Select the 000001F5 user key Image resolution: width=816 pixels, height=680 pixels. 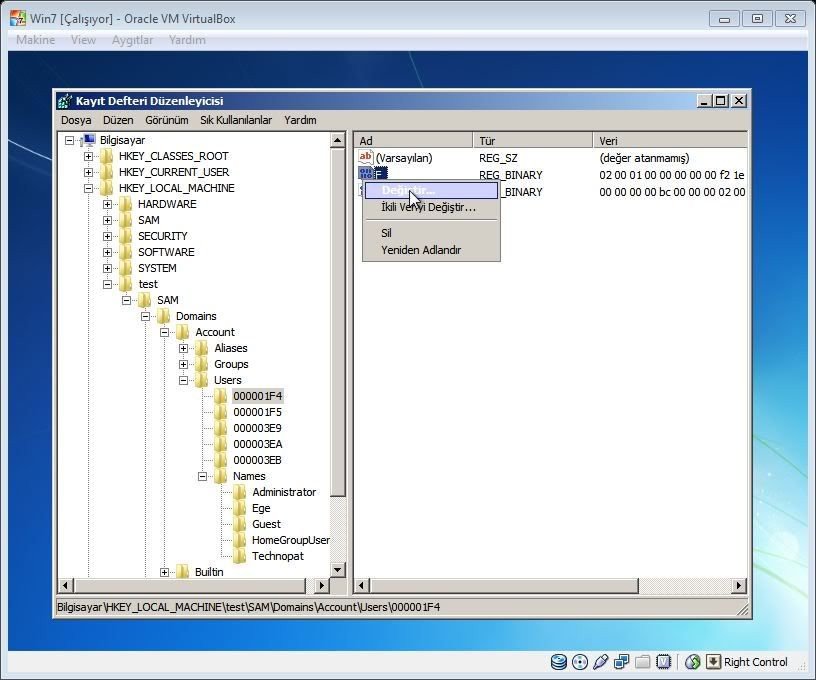pos(257,412)
